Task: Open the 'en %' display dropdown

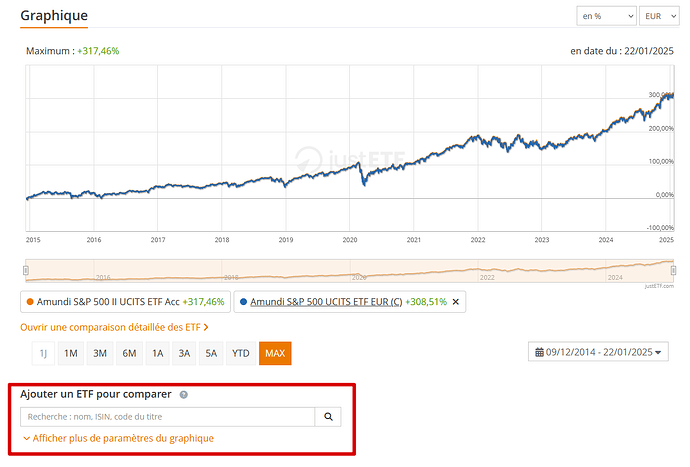Action: 606,16
